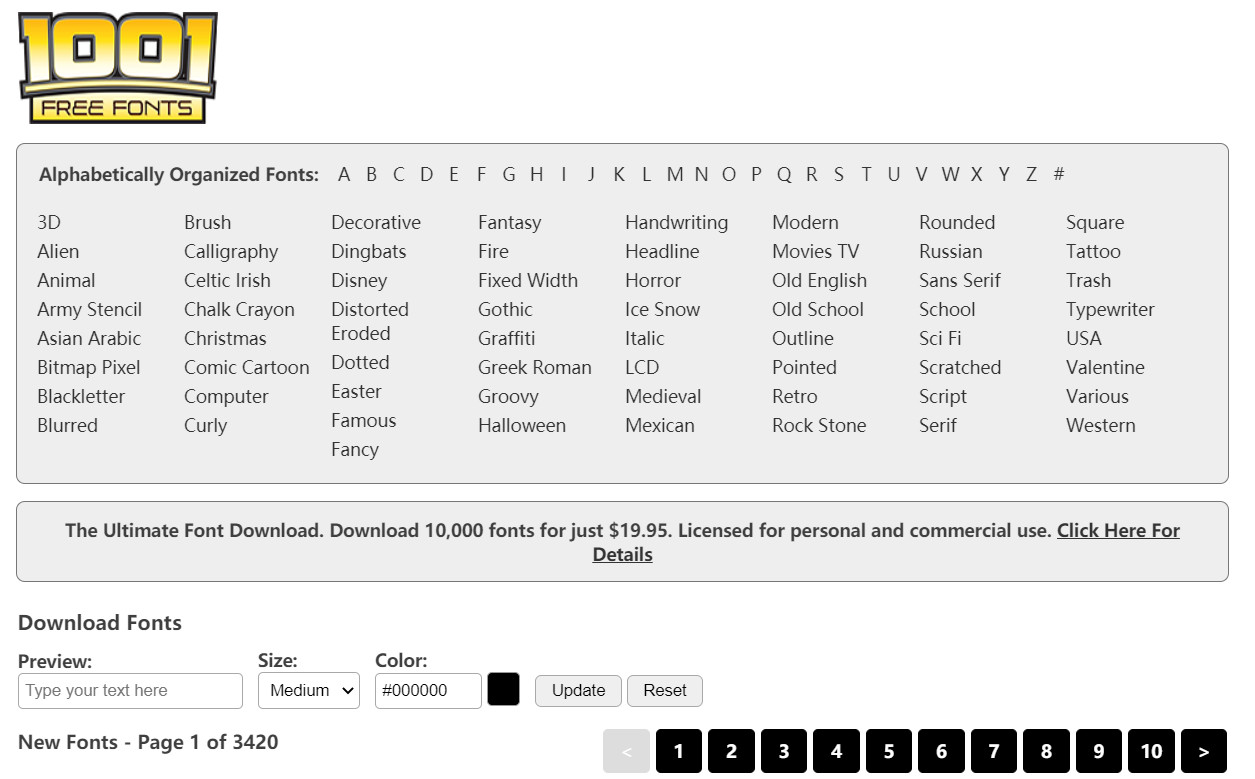Open the 3D fonts category
The width and height of the screenshot is (1255, 779).
pos(49,222)
